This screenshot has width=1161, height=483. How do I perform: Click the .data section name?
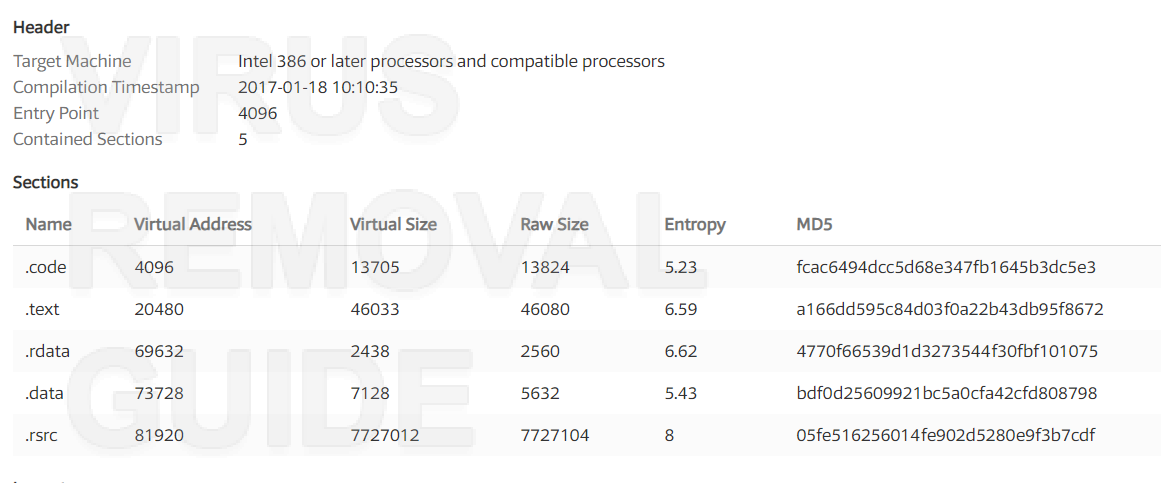[x=44, y=393]
